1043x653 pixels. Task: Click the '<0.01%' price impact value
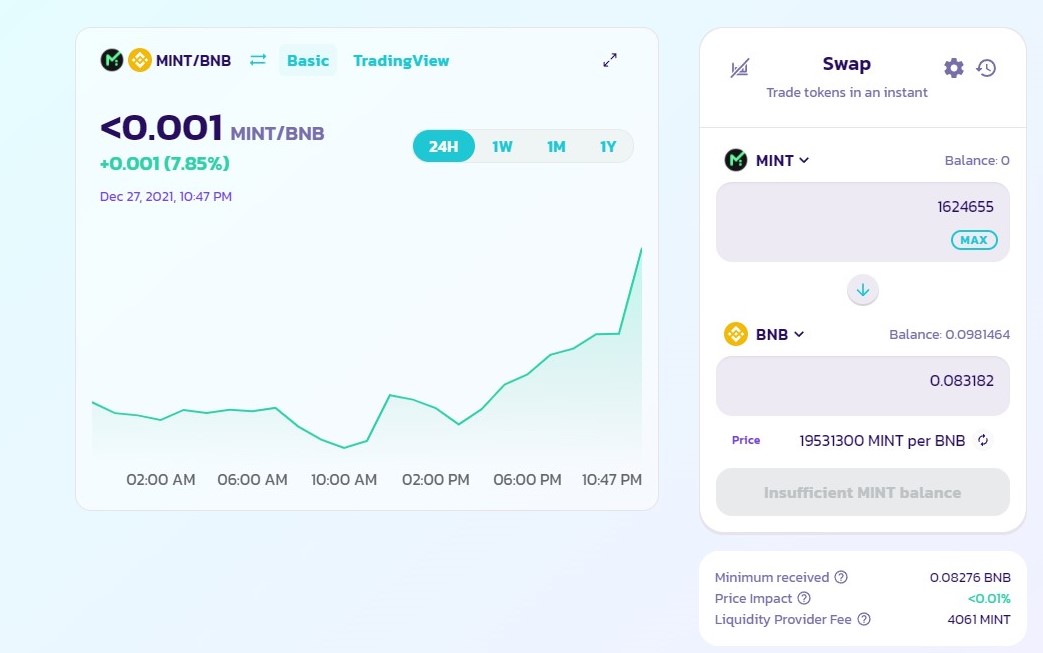(989, 598)
